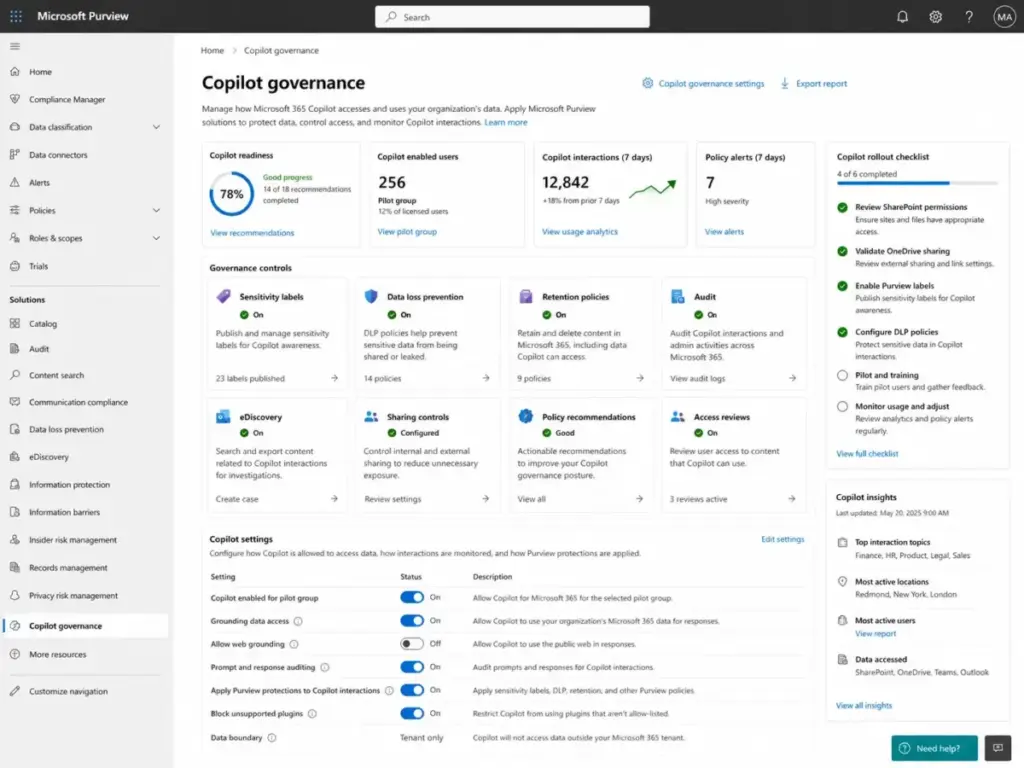
Task: Check the Pilot and training checklist circle
Action: pos(842,376)
